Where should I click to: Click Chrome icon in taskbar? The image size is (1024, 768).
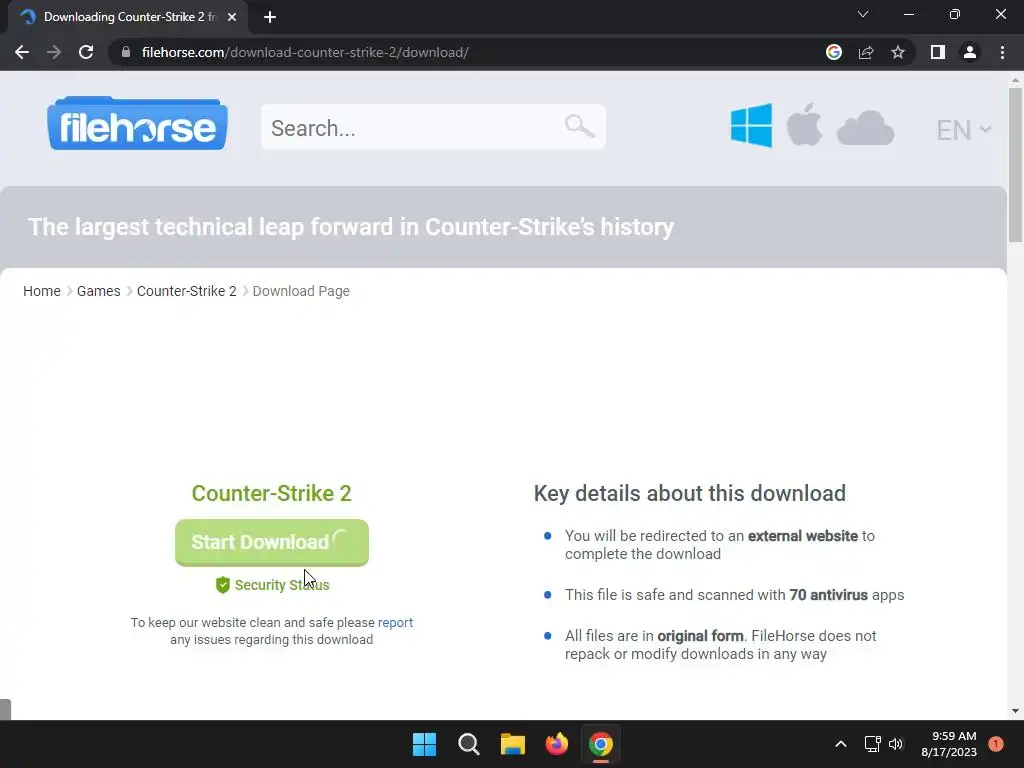pos(601,744)
